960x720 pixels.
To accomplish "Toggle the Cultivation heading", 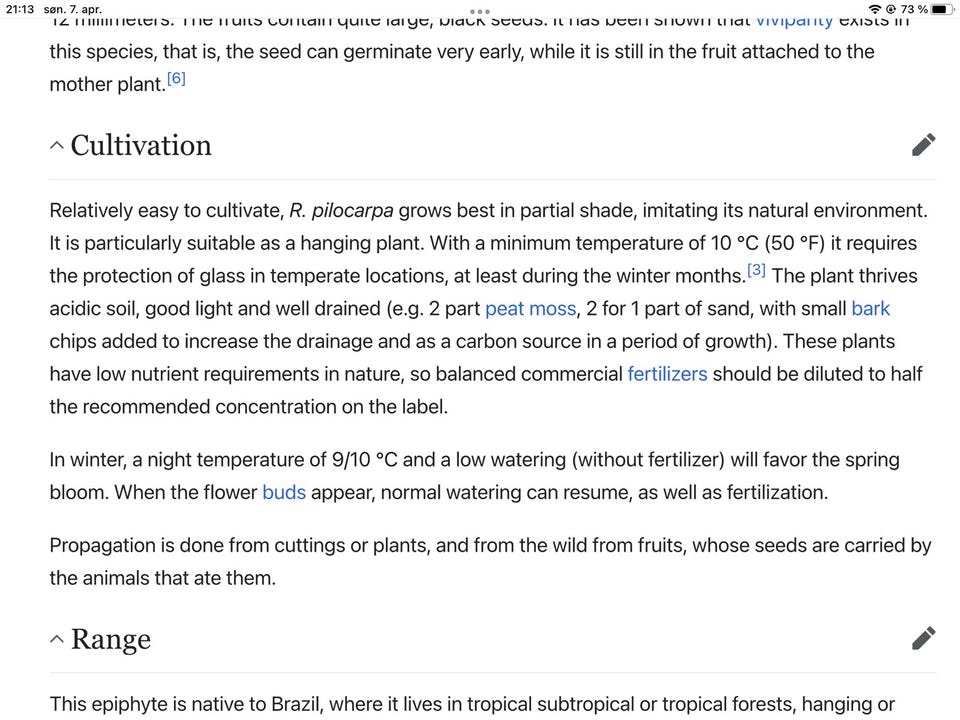I will [141, 145].
